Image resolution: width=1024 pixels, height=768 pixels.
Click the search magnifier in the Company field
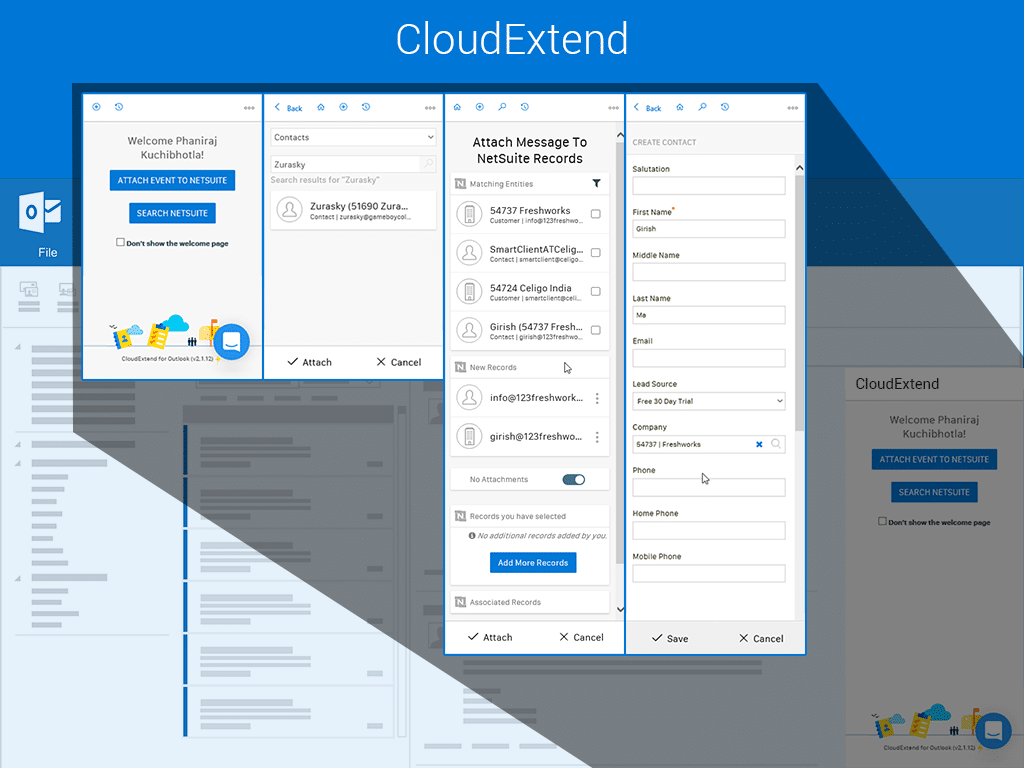776,444
